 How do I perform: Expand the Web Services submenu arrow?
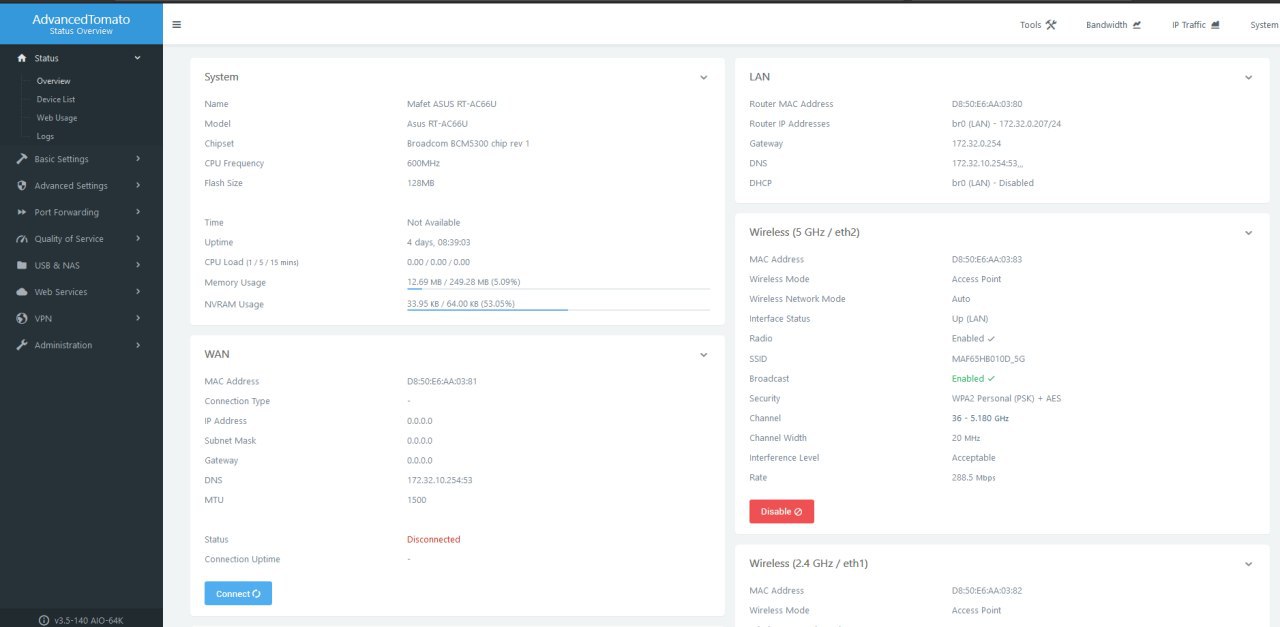coord(138,292)
